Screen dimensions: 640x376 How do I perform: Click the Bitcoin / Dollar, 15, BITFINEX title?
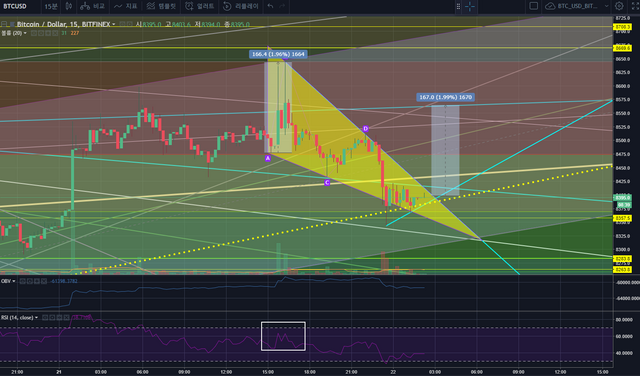tap(63, 24)
